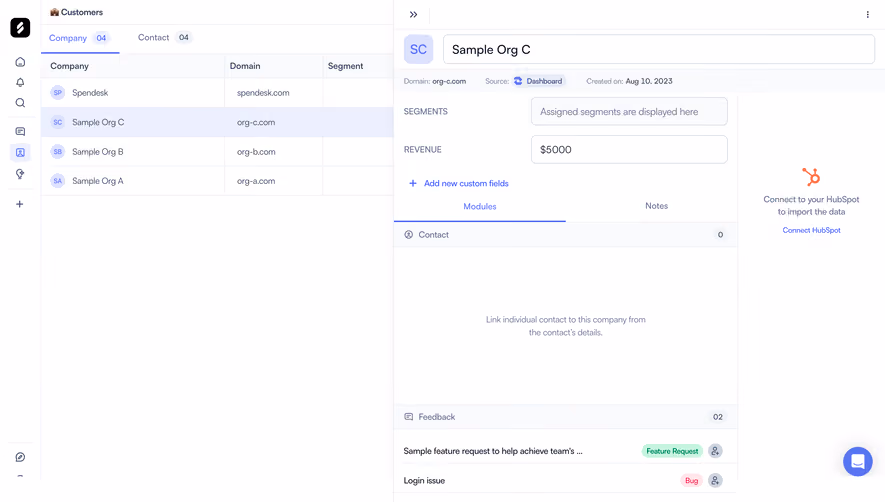Click the Contact module icon

409,234
